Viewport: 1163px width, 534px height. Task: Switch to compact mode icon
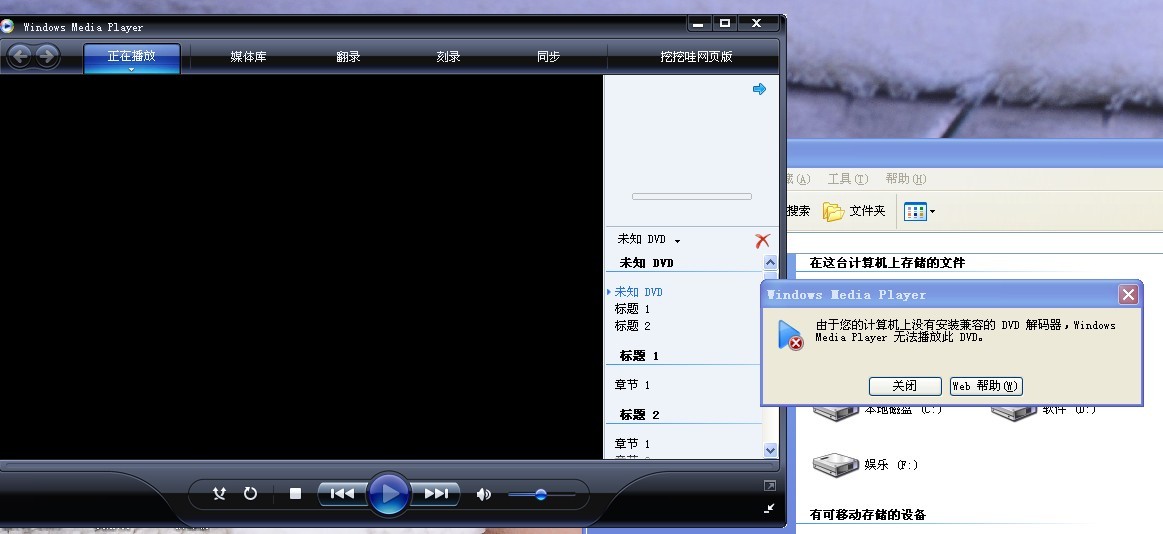[769, 508]
